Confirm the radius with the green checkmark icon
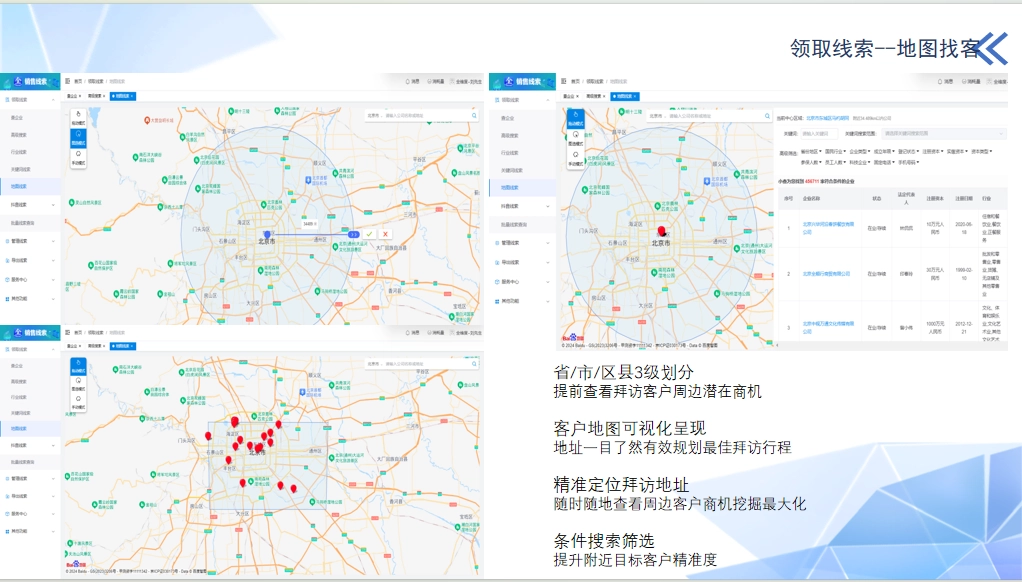 (x=370, y=234)
